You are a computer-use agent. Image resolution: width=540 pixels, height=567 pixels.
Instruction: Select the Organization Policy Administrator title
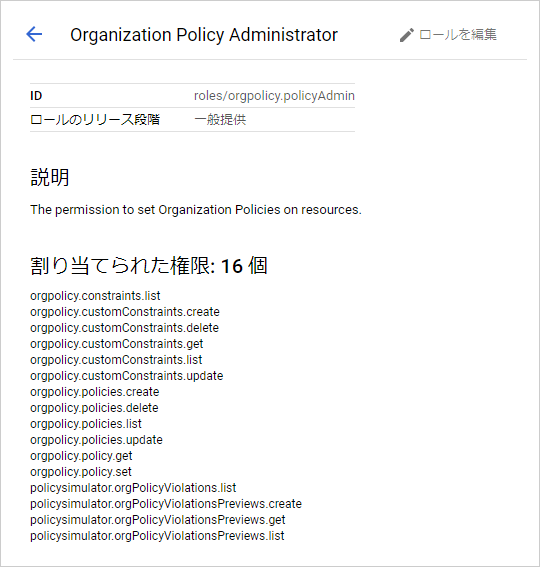(204, 35)
